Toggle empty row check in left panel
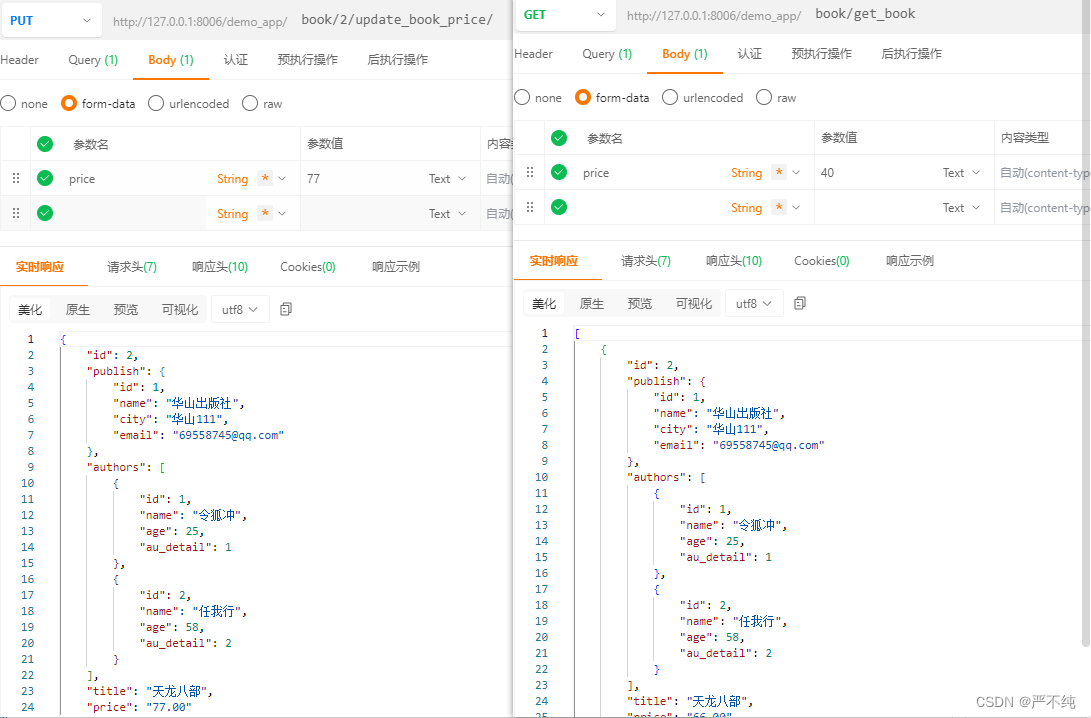This screenshot has width=1091, height=718. 45,213
